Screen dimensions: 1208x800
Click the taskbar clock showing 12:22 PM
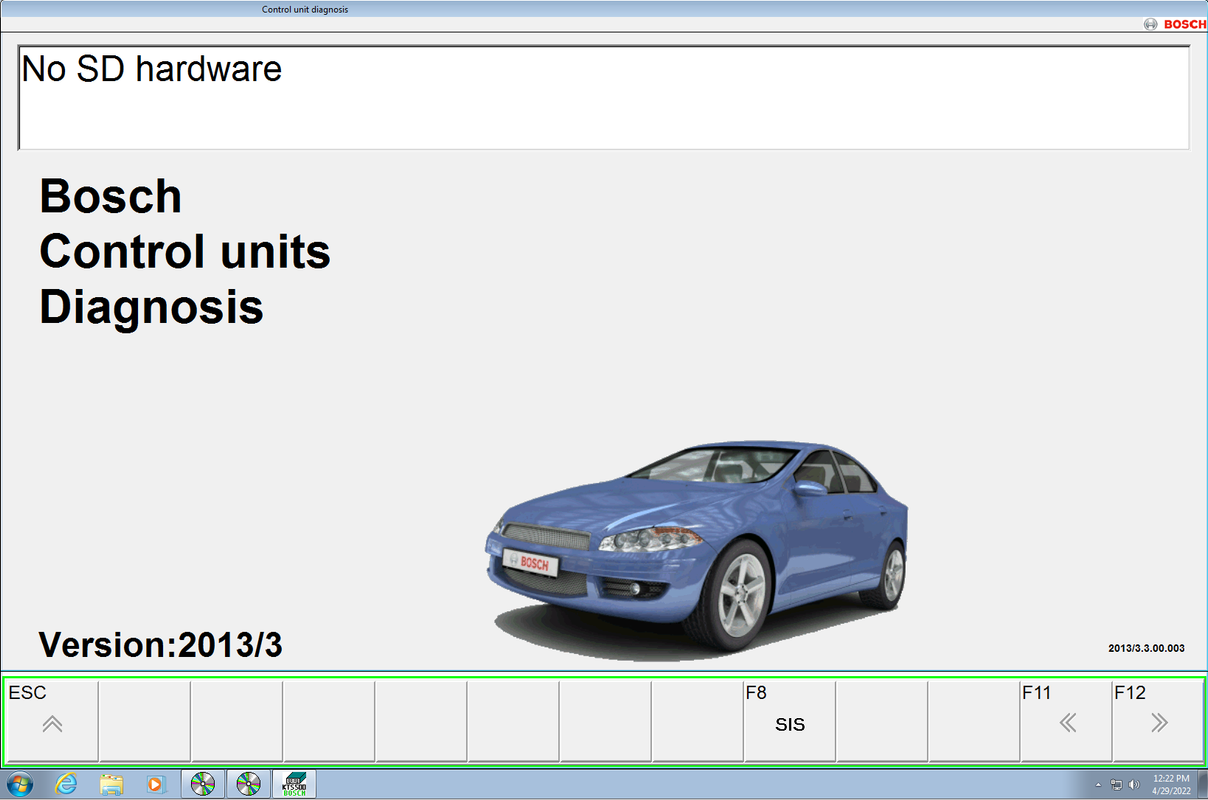[1171, 784]
